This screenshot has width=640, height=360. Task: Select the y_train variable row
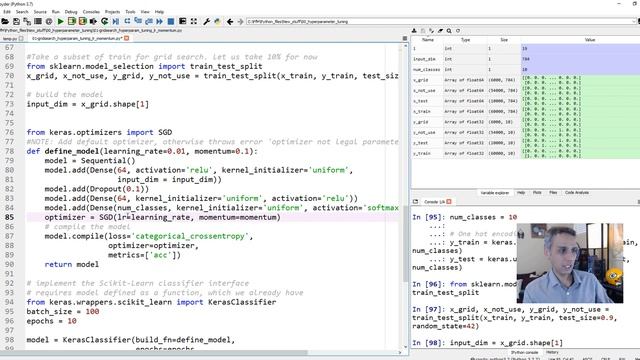[x=526, y=153]
